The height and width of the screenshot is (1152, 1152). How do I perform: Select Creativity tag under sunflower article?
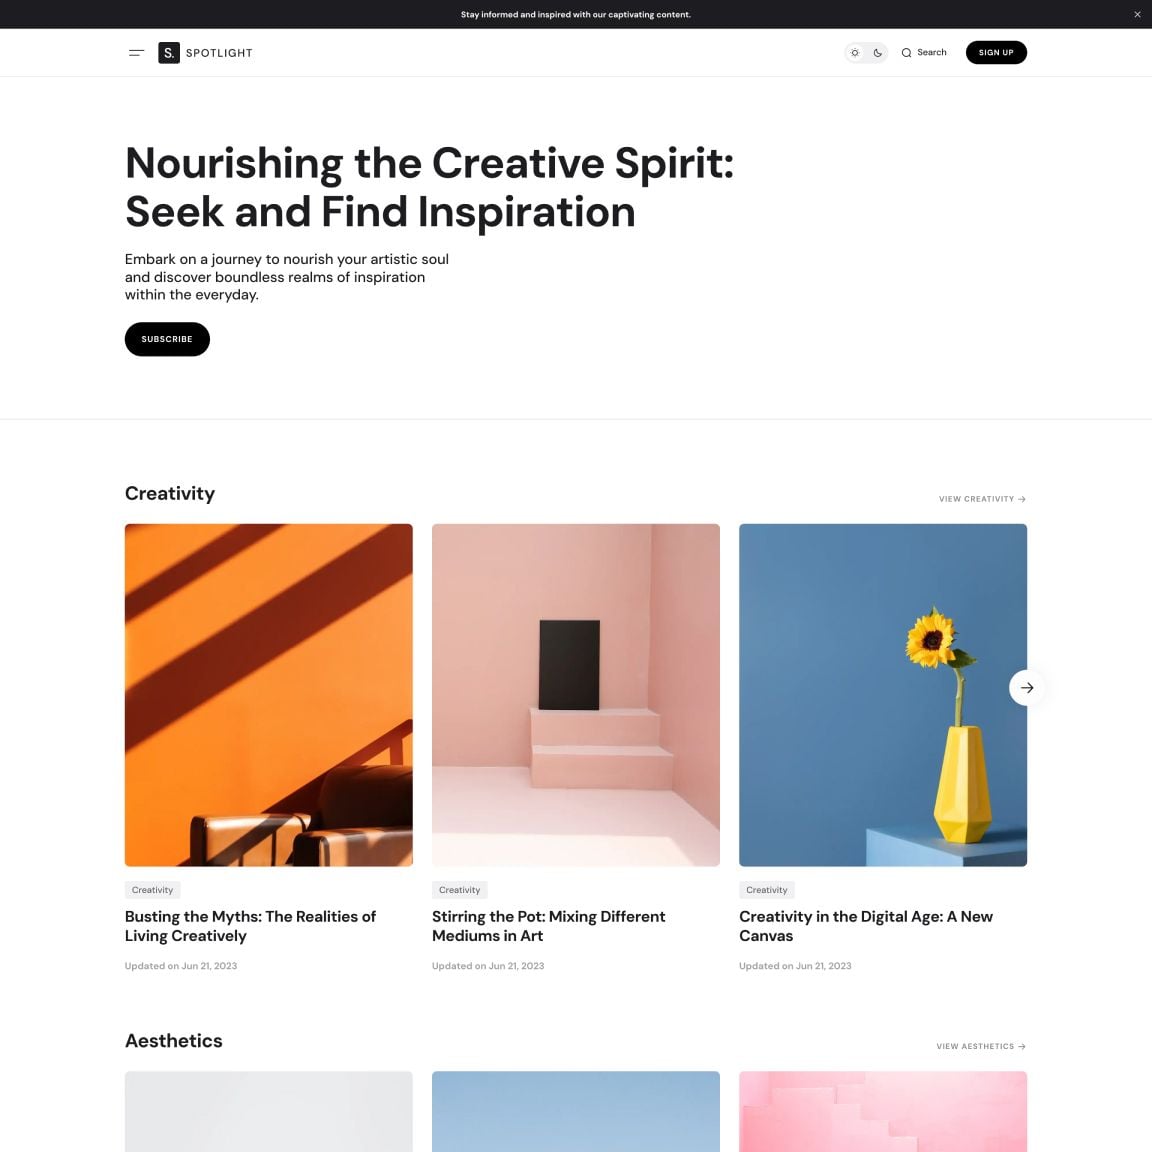tap(766, 890)
